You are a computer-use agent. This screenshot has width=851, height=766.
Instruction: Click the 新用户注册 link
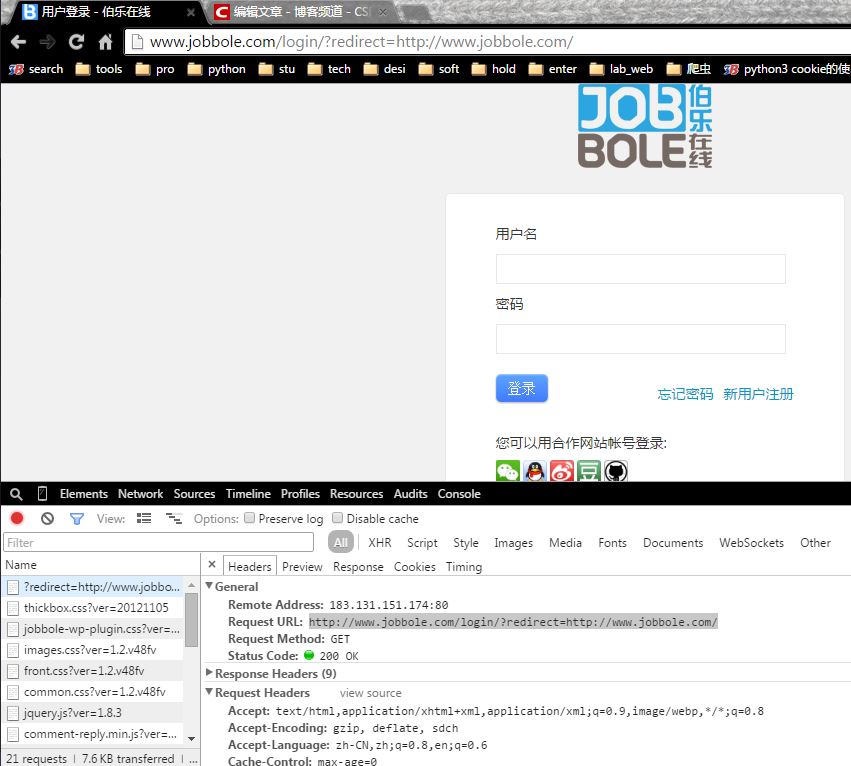click(758, 394)
